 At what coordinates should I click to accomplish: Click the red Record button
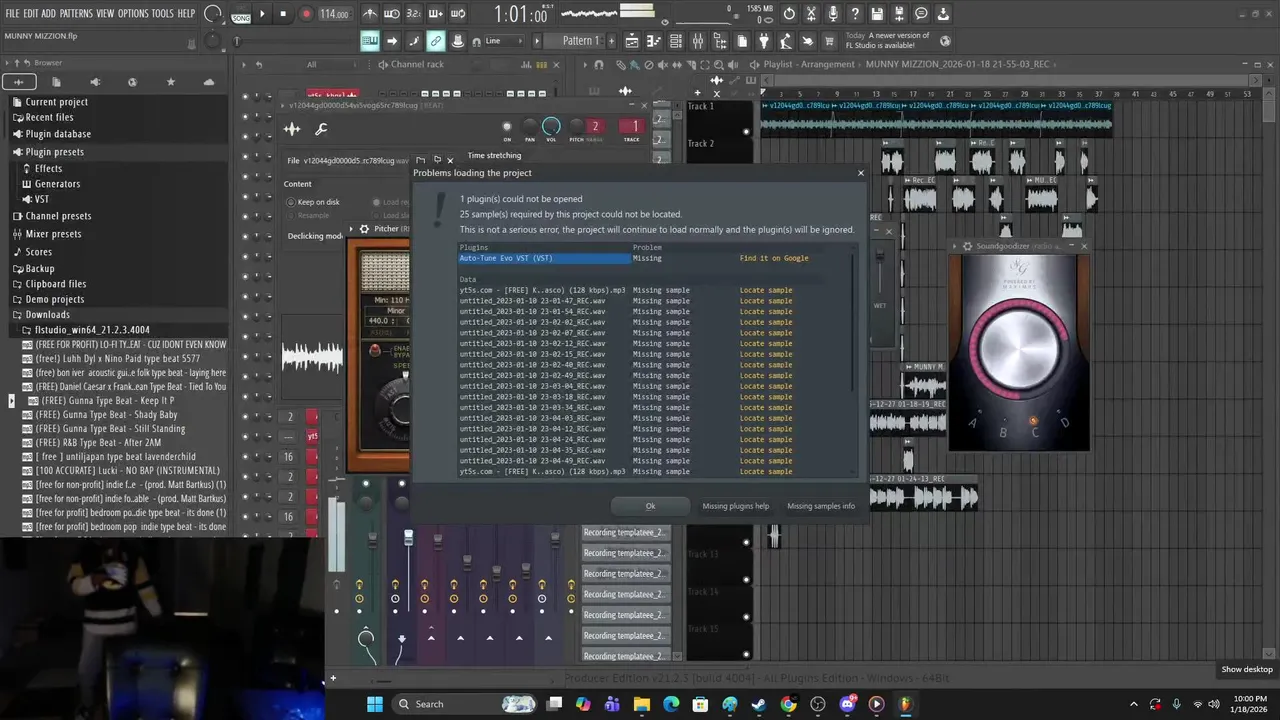[x=306, y=14]
